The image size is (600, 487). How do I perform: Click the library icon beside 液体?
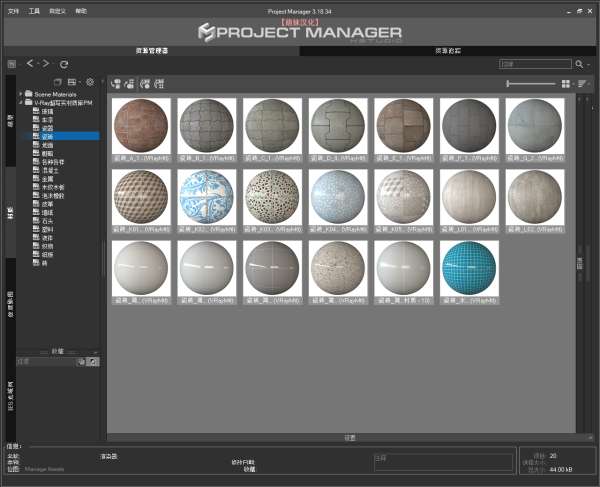coord(36,238)
